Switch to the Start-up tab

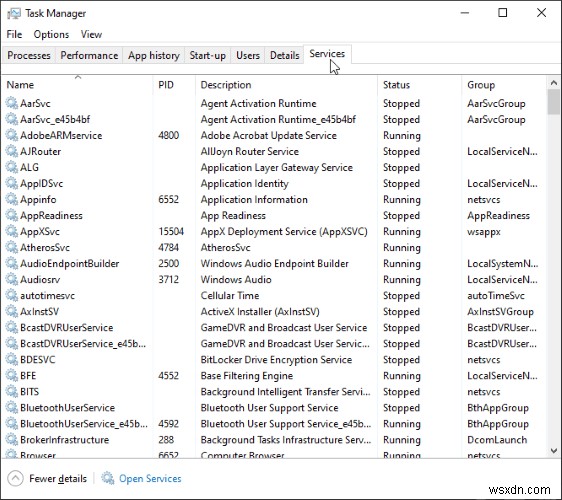[208, 56]
